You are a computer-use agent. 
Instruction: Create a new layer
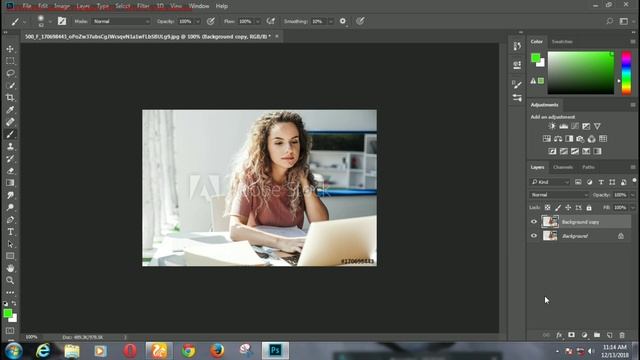pos(609,335)
